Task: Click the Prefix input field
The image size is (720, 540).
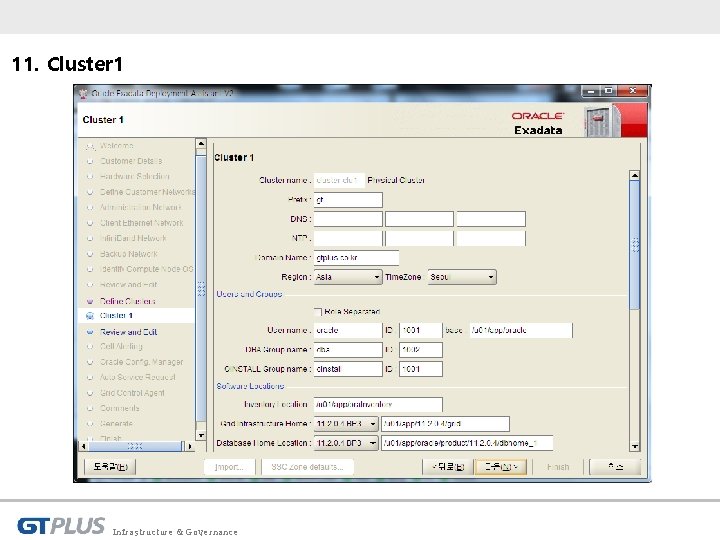Action: pos(348,200)
